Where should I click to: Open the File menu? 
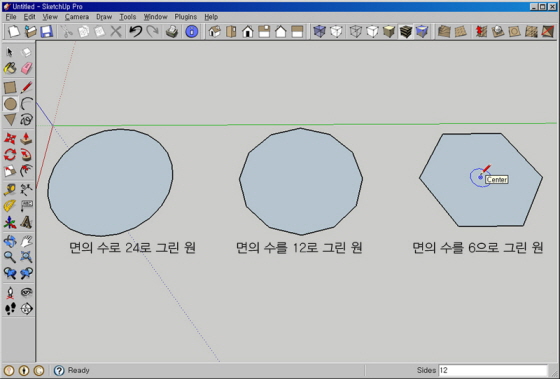click(x=11, y=17)
